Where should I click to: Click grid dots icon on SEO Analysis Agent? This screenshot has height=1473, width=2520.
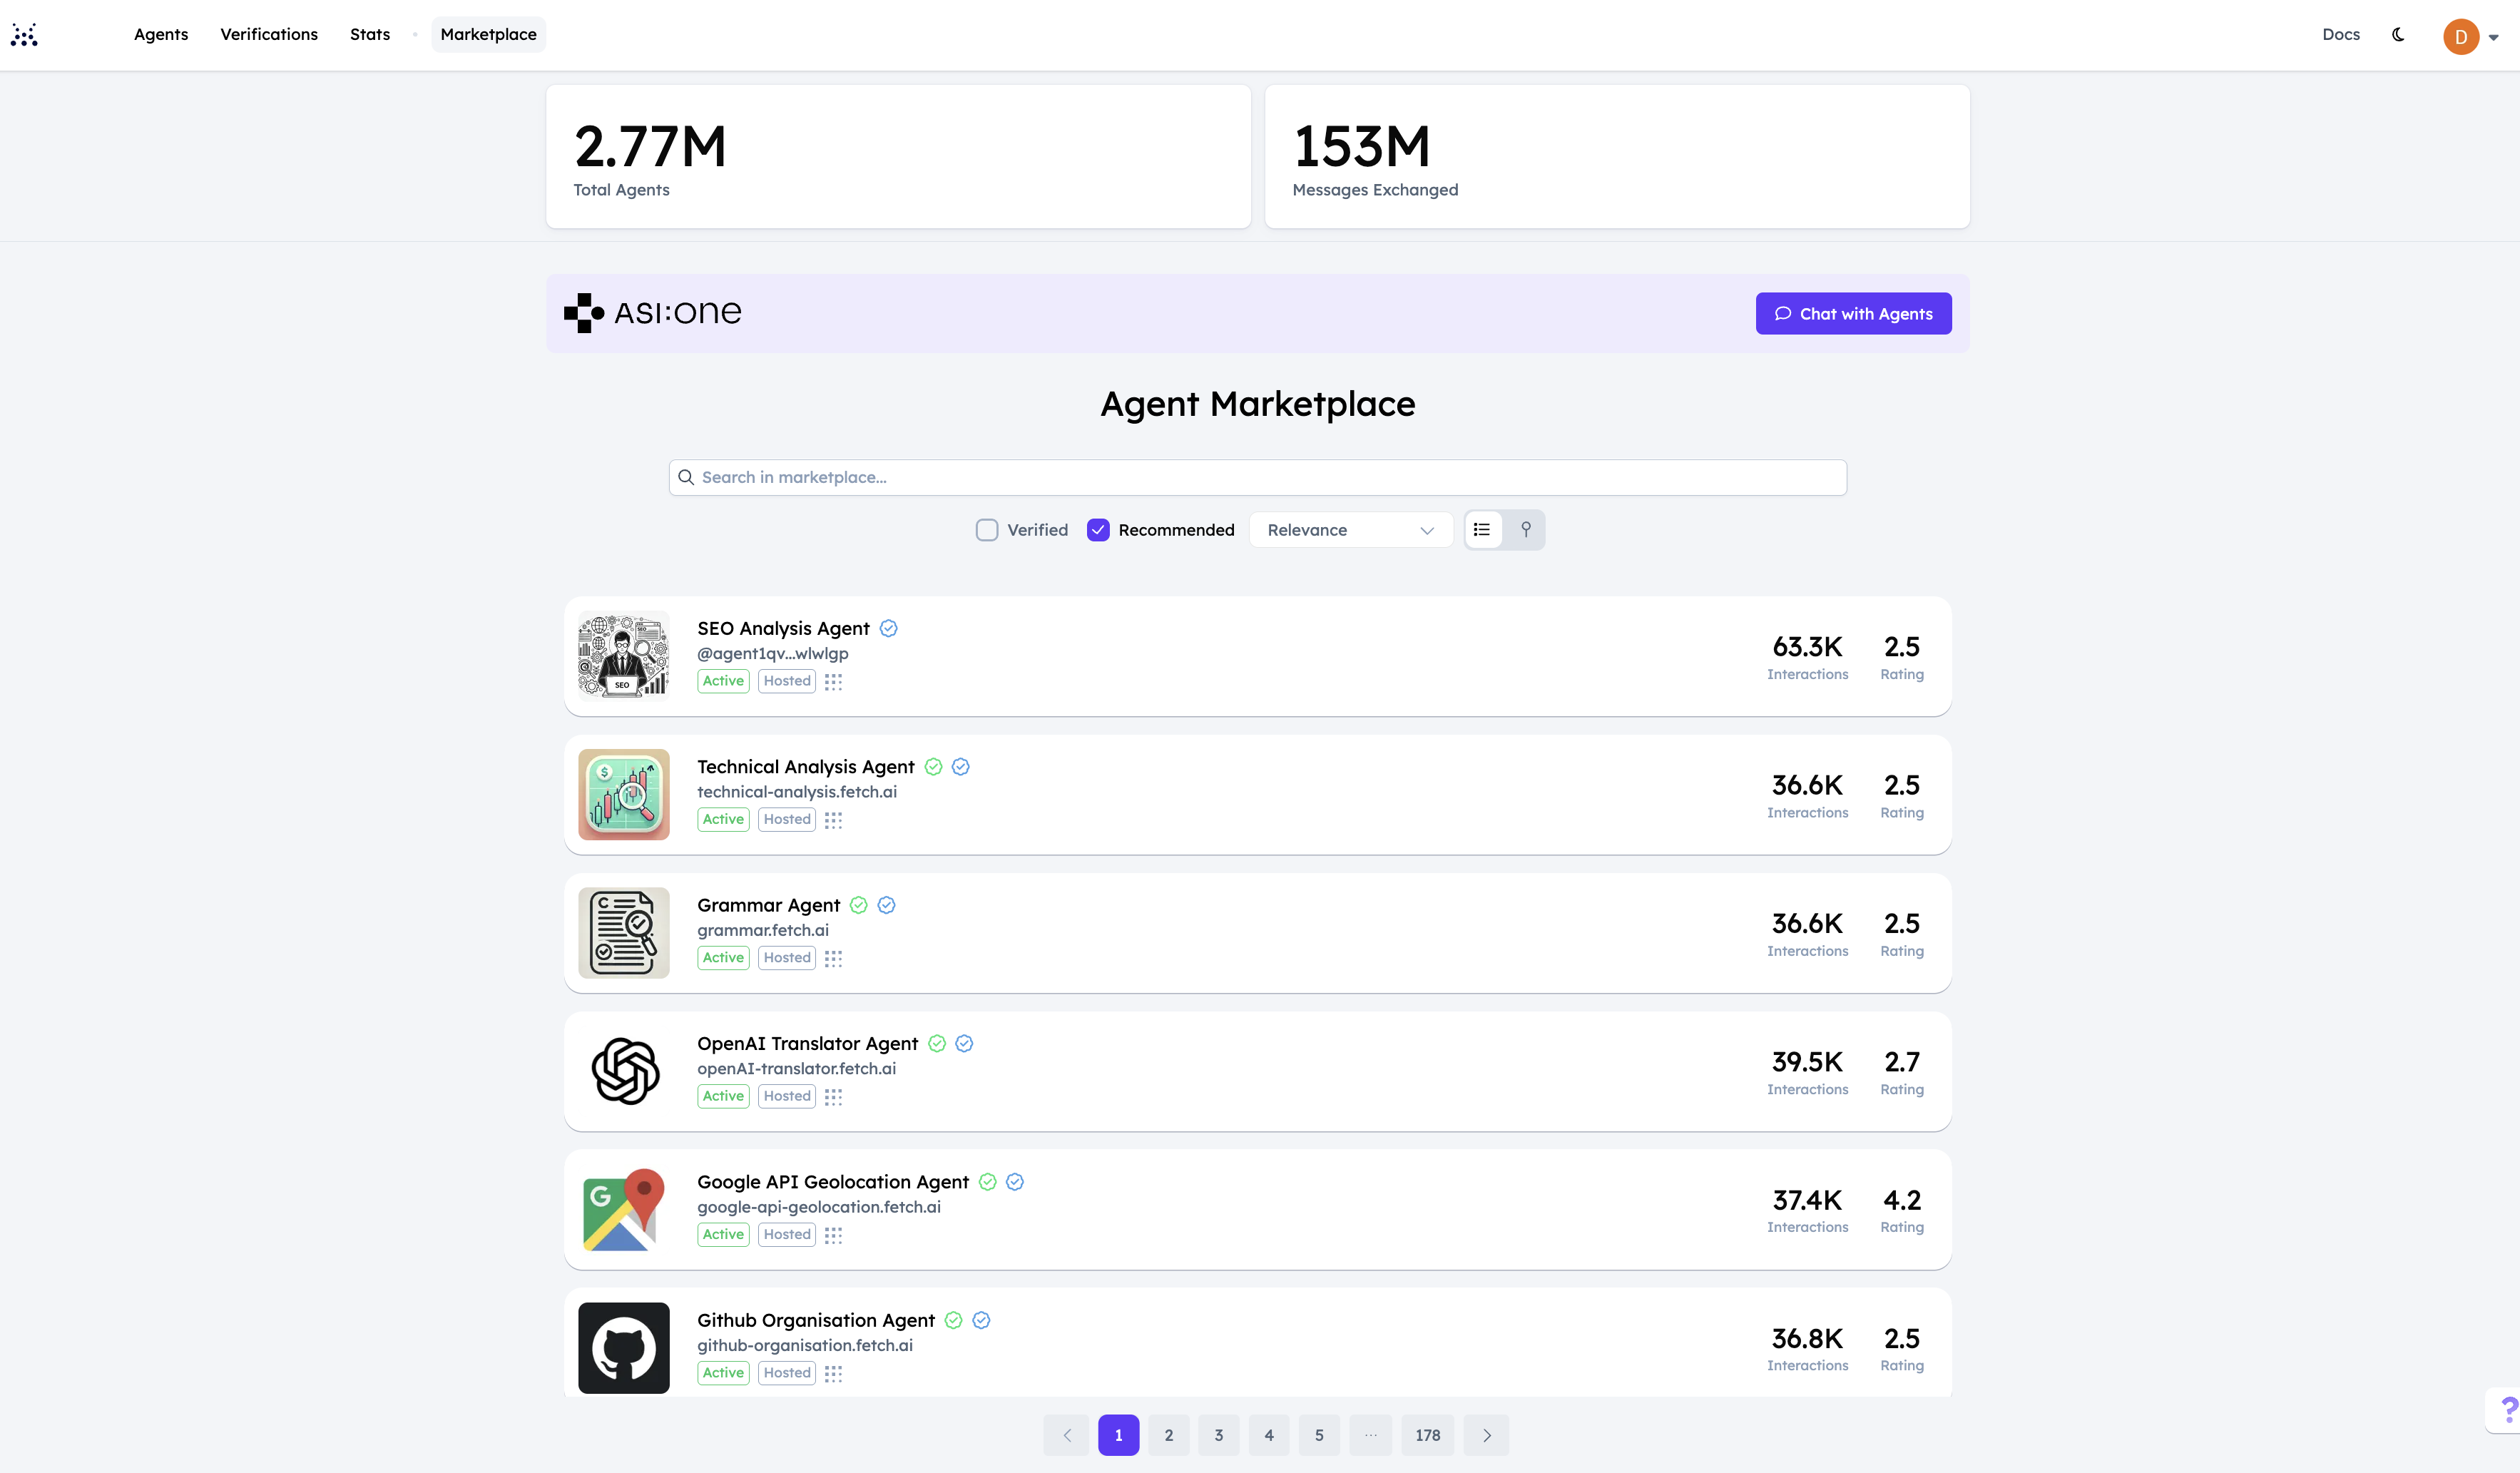tap(833, 682)
